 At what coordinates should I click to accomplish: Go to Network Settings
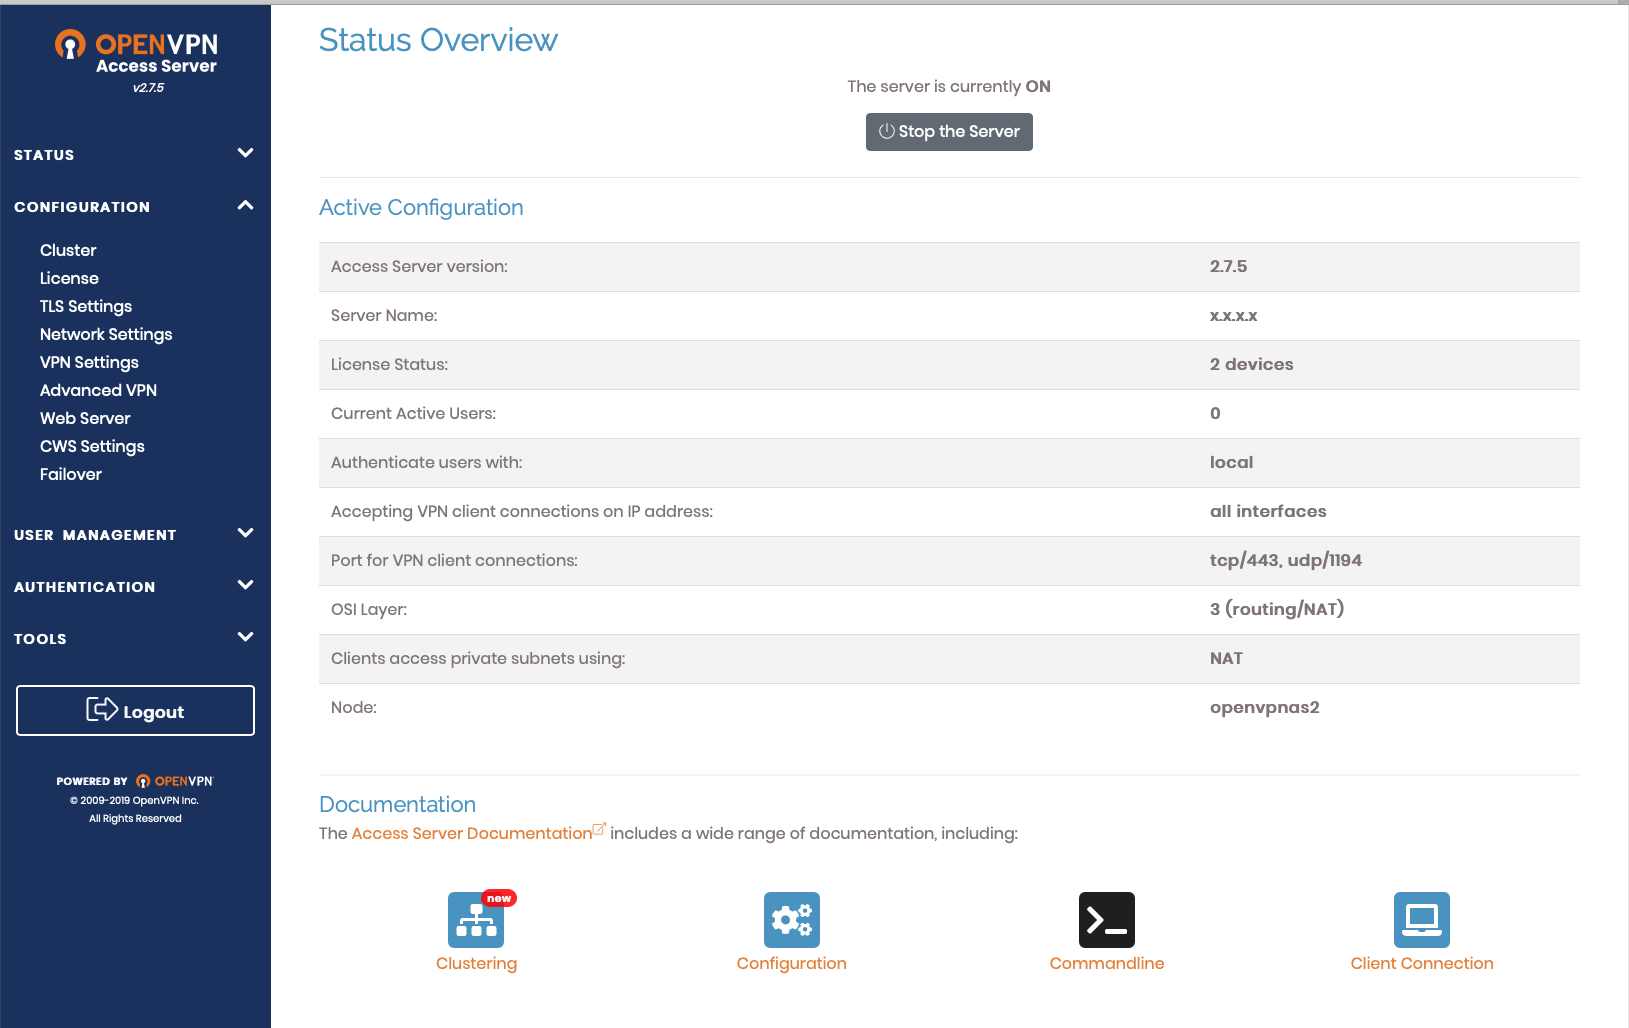tap(106, 334)
